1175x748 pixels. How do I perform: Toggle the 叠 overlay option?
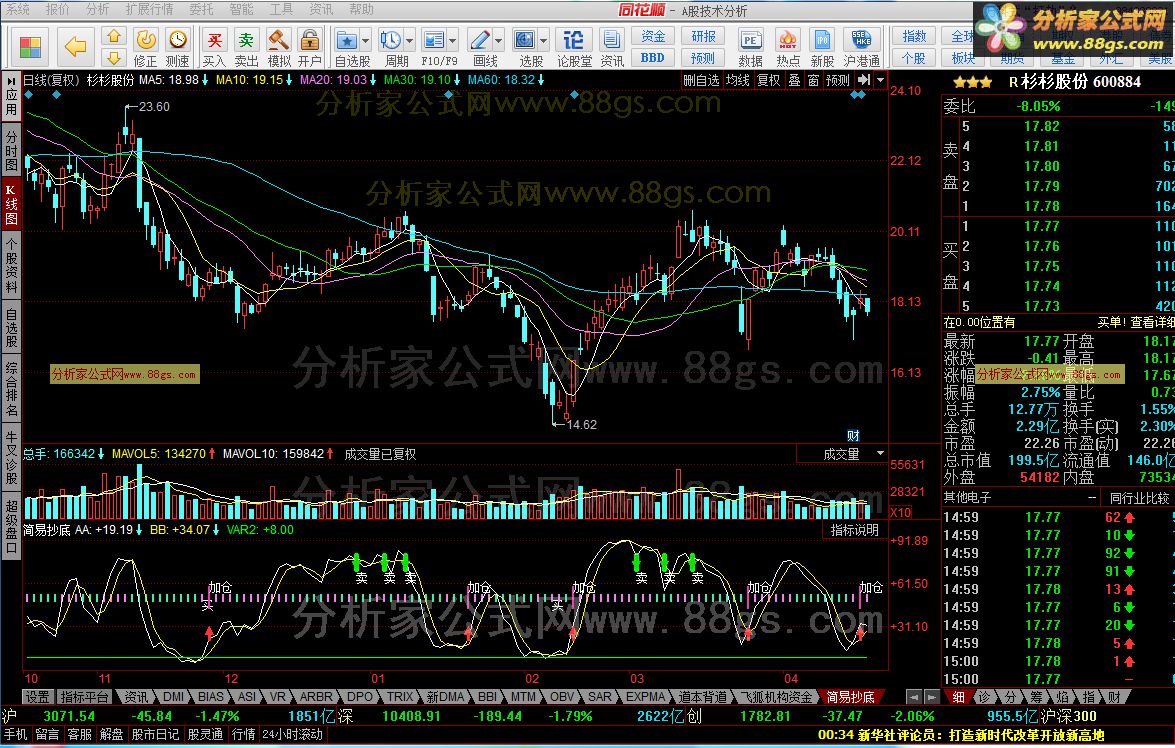click(x=794, y=80)
